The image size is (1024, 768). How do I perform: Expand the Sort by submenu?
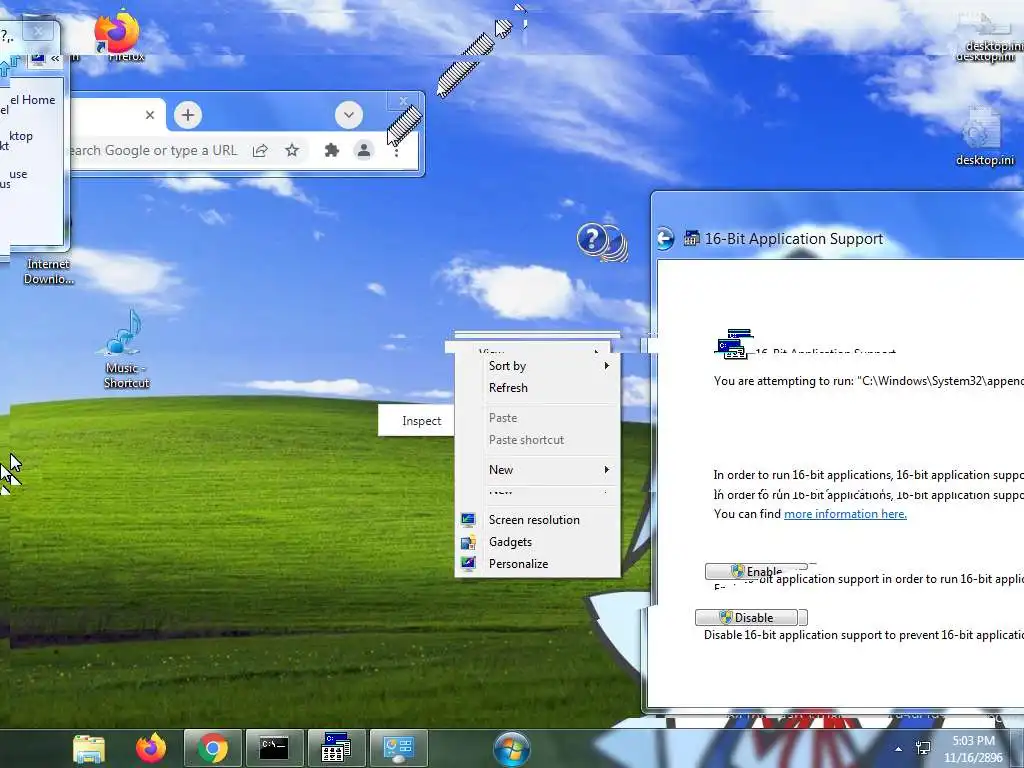point(537,366)
